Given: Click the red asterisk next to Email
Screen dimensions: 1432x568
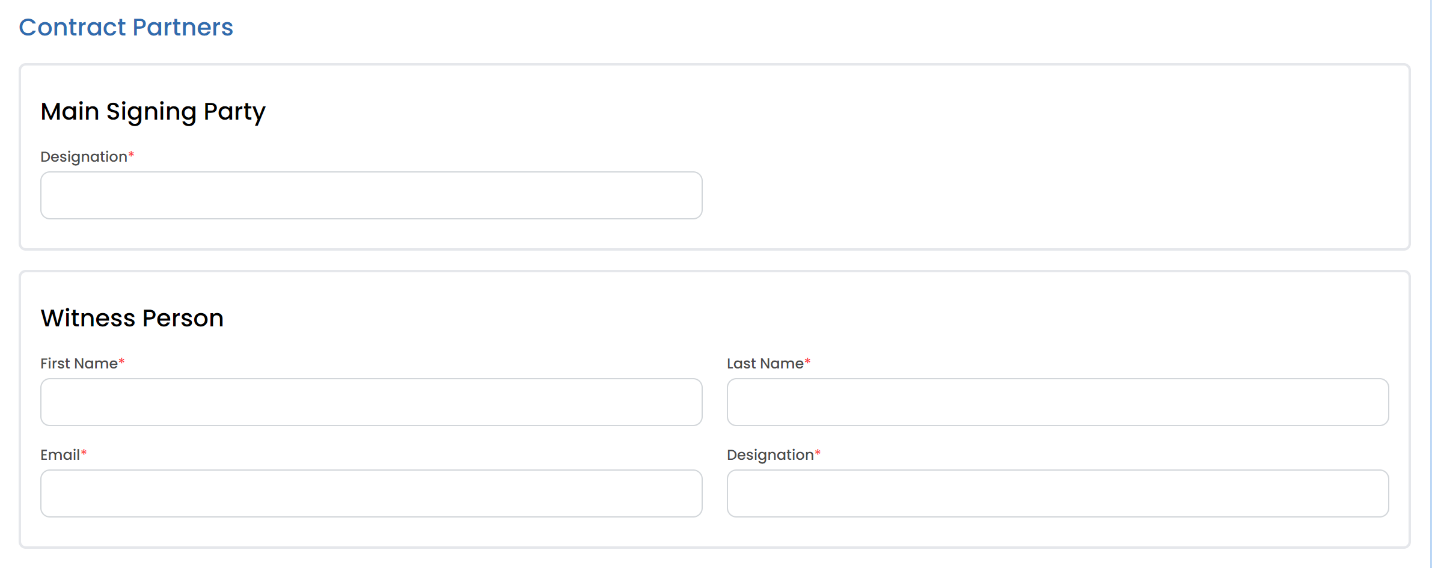Looking at the screenshot, I should coord(84,453).
